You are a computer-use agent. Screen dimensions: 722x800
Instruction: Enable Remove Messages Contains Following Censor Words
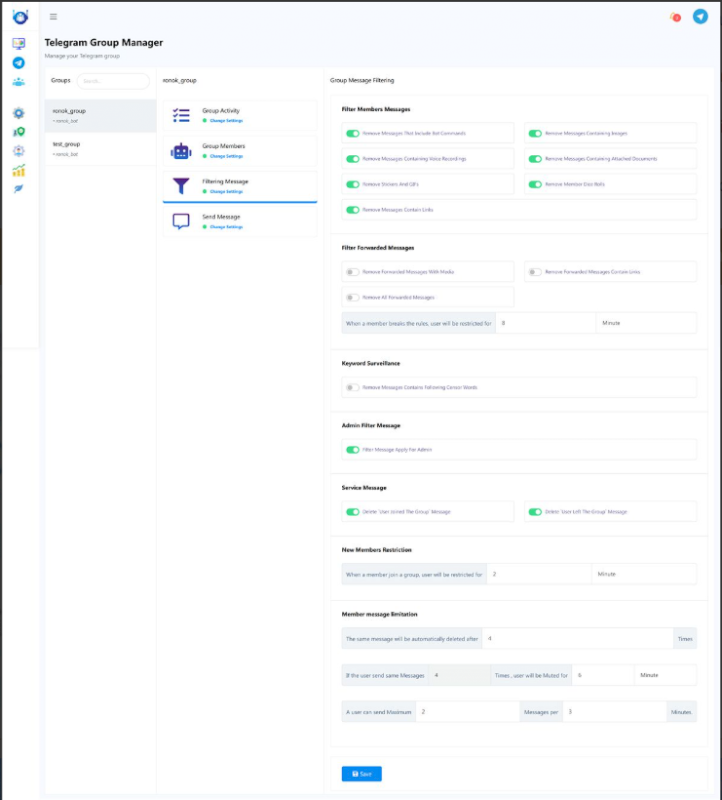[353, 388]
